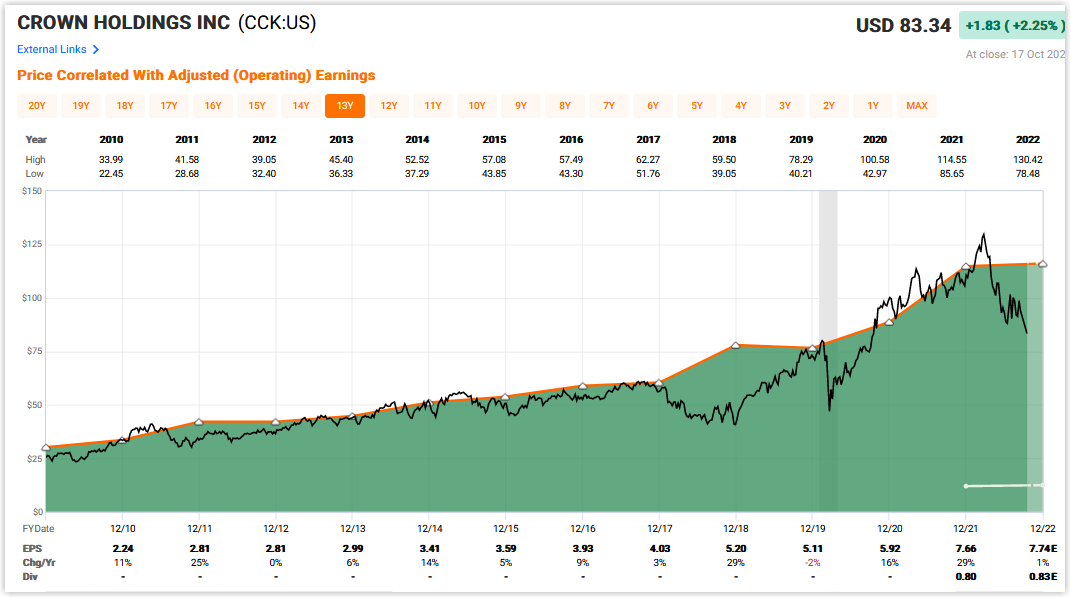This screenshot has height=598, width=1071.
Task: Click the 2022 high value 130.42
Action: coord(1027,159)
